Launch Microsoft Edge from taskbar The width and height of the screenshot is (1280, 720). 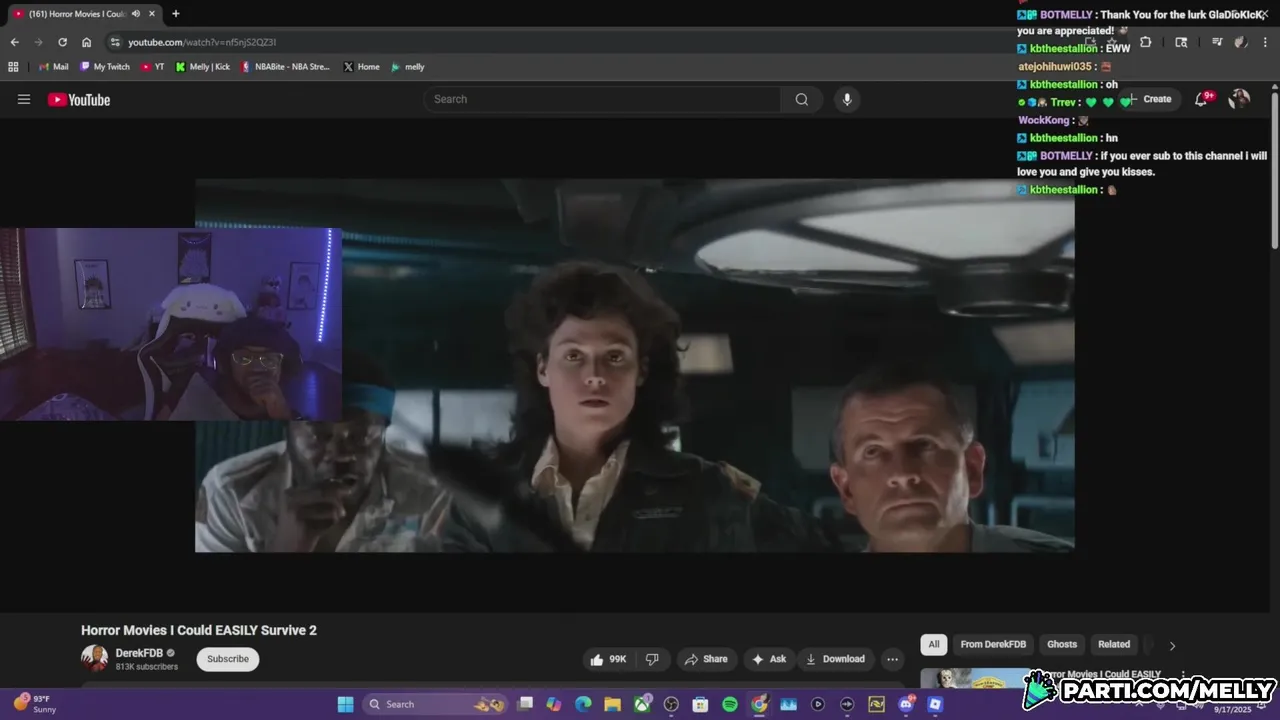tap(583, 704)
